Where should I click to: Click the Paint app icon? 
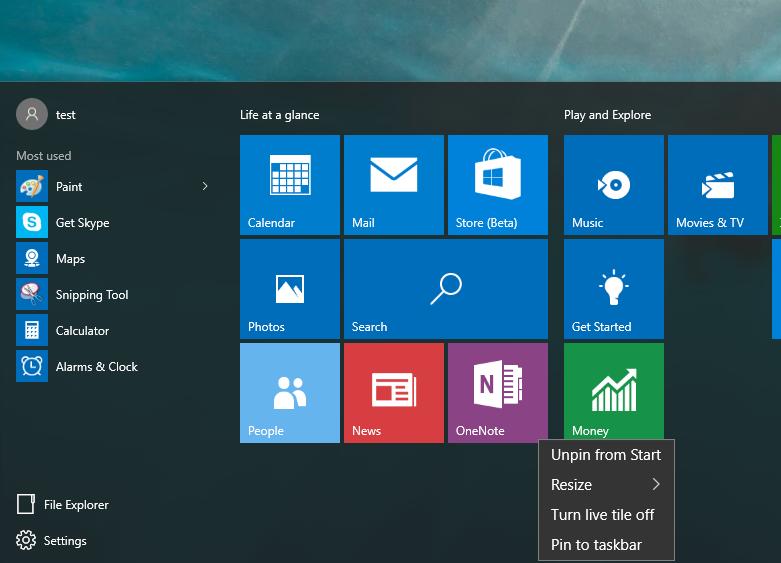tap(32, 186)
